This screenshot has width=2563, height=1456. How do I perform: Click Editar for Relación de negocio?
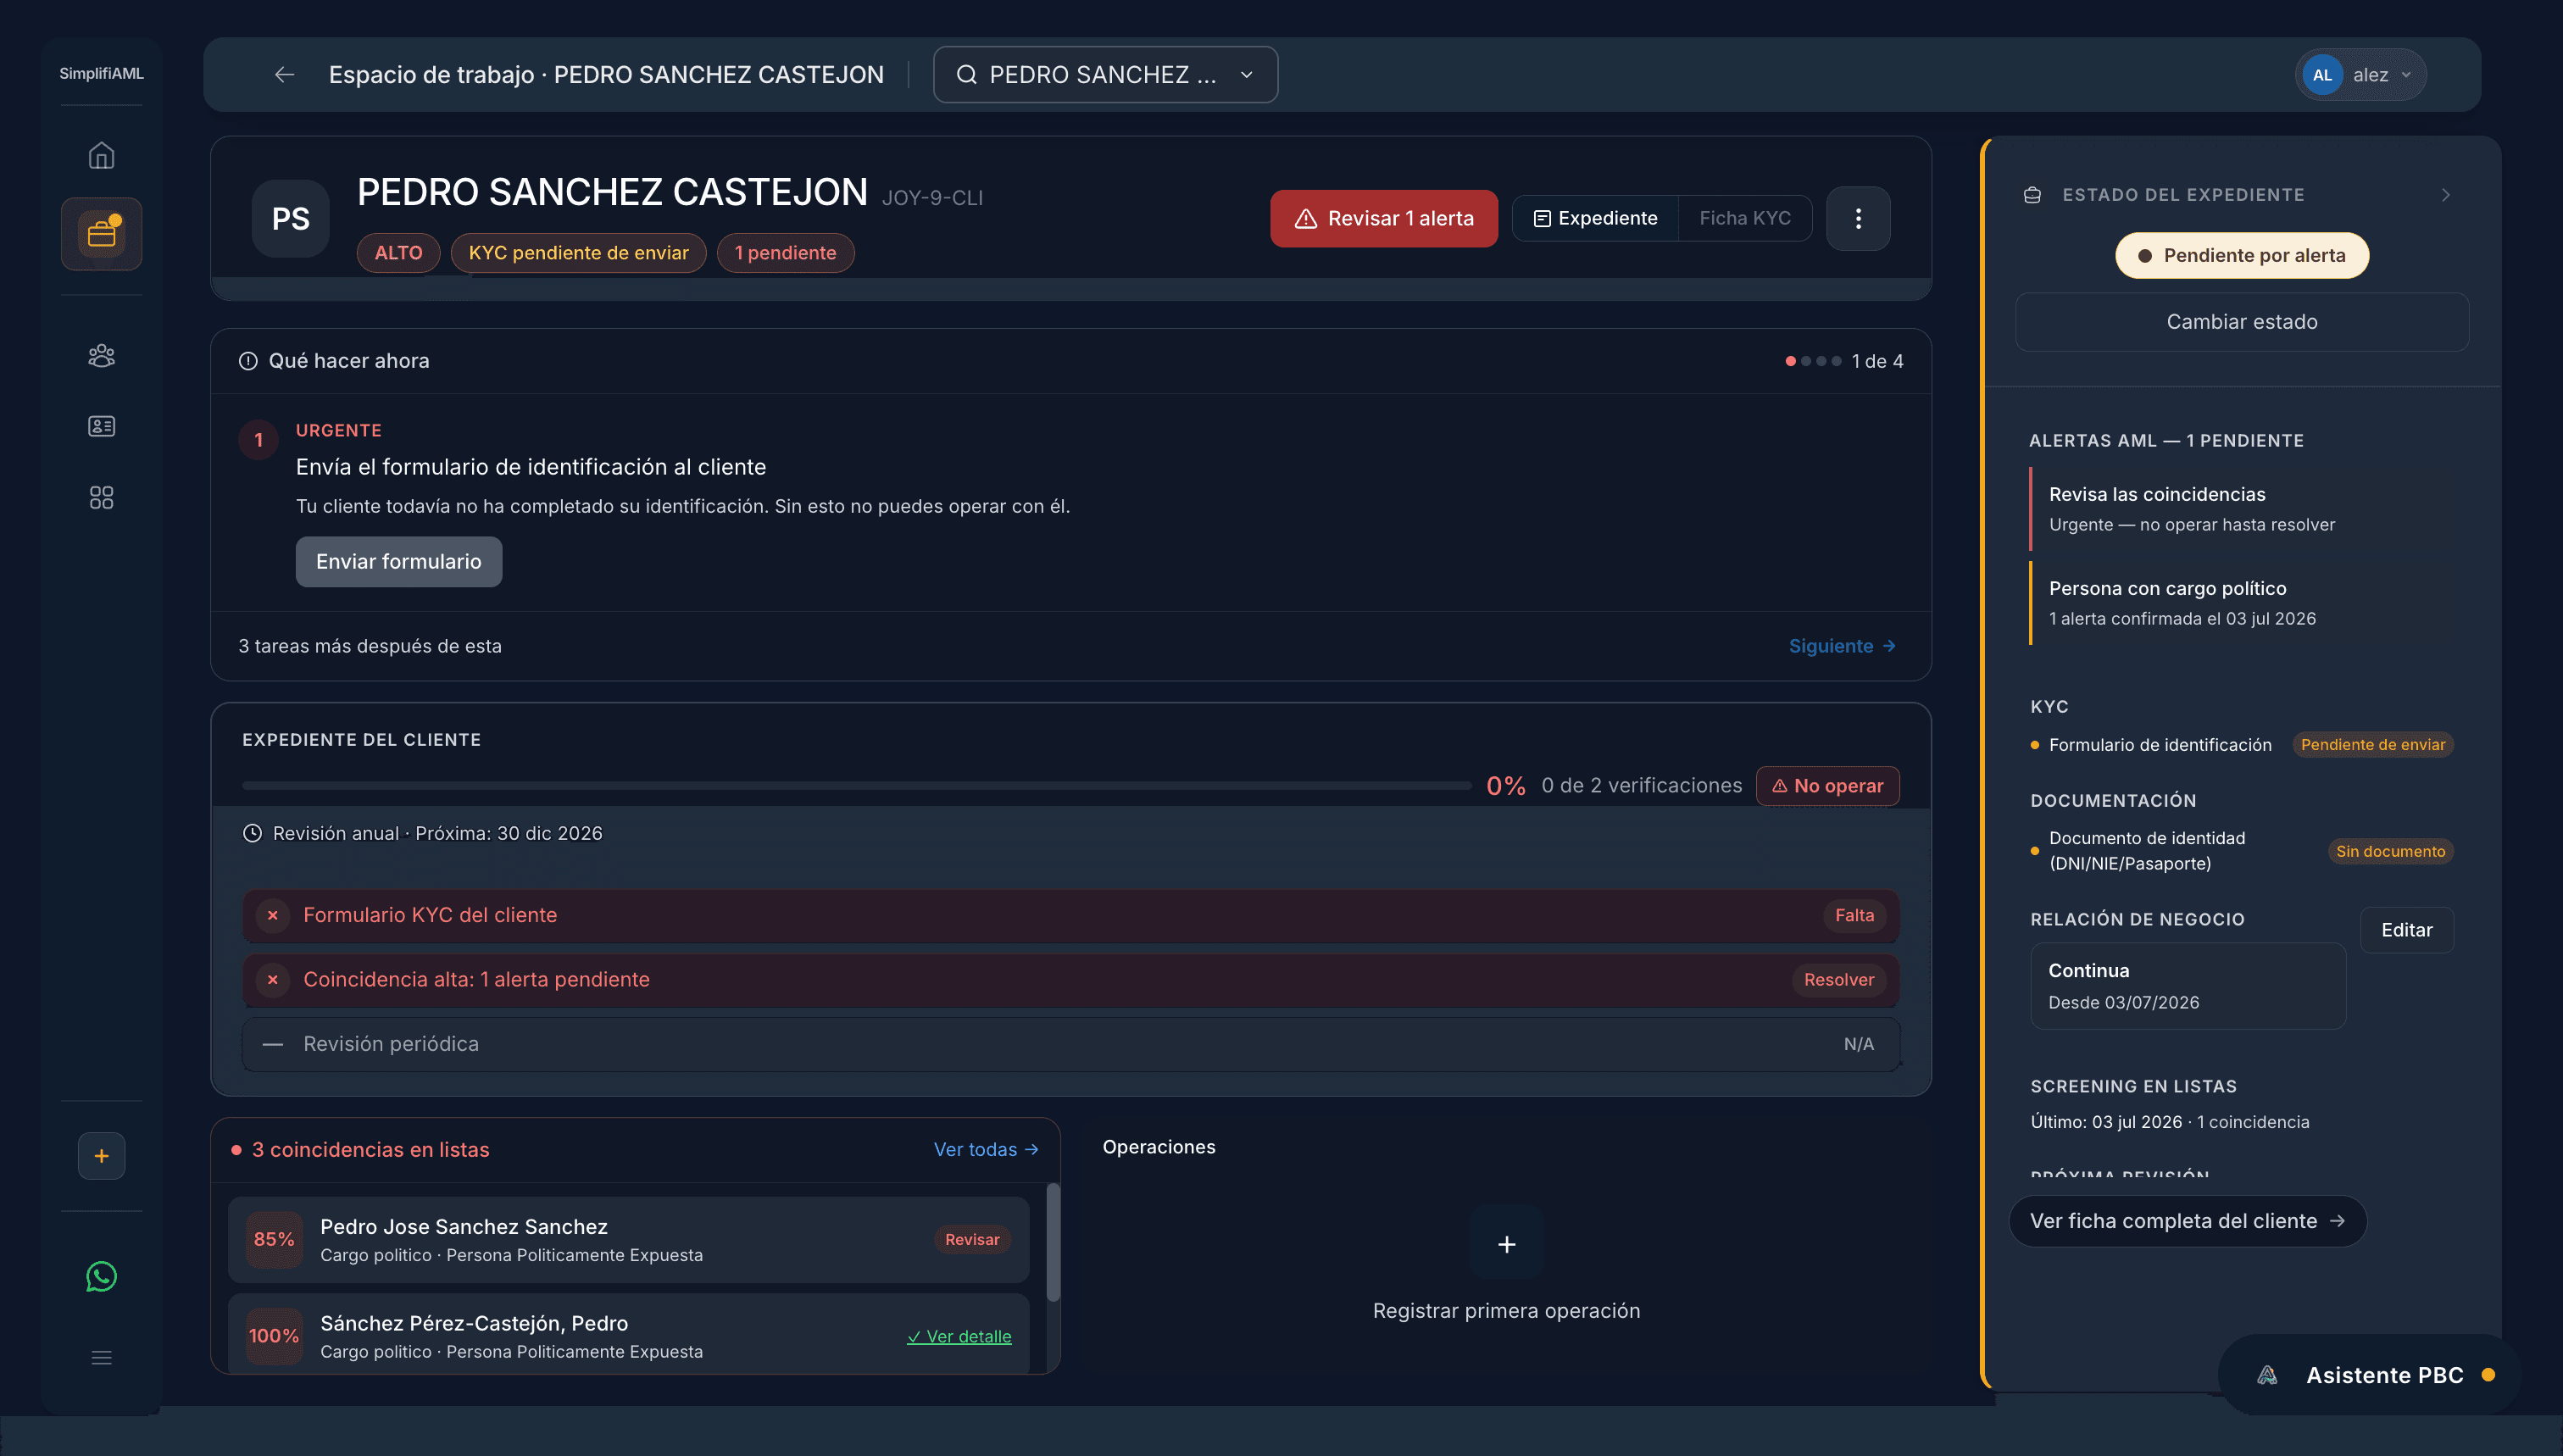[2406, 930]
